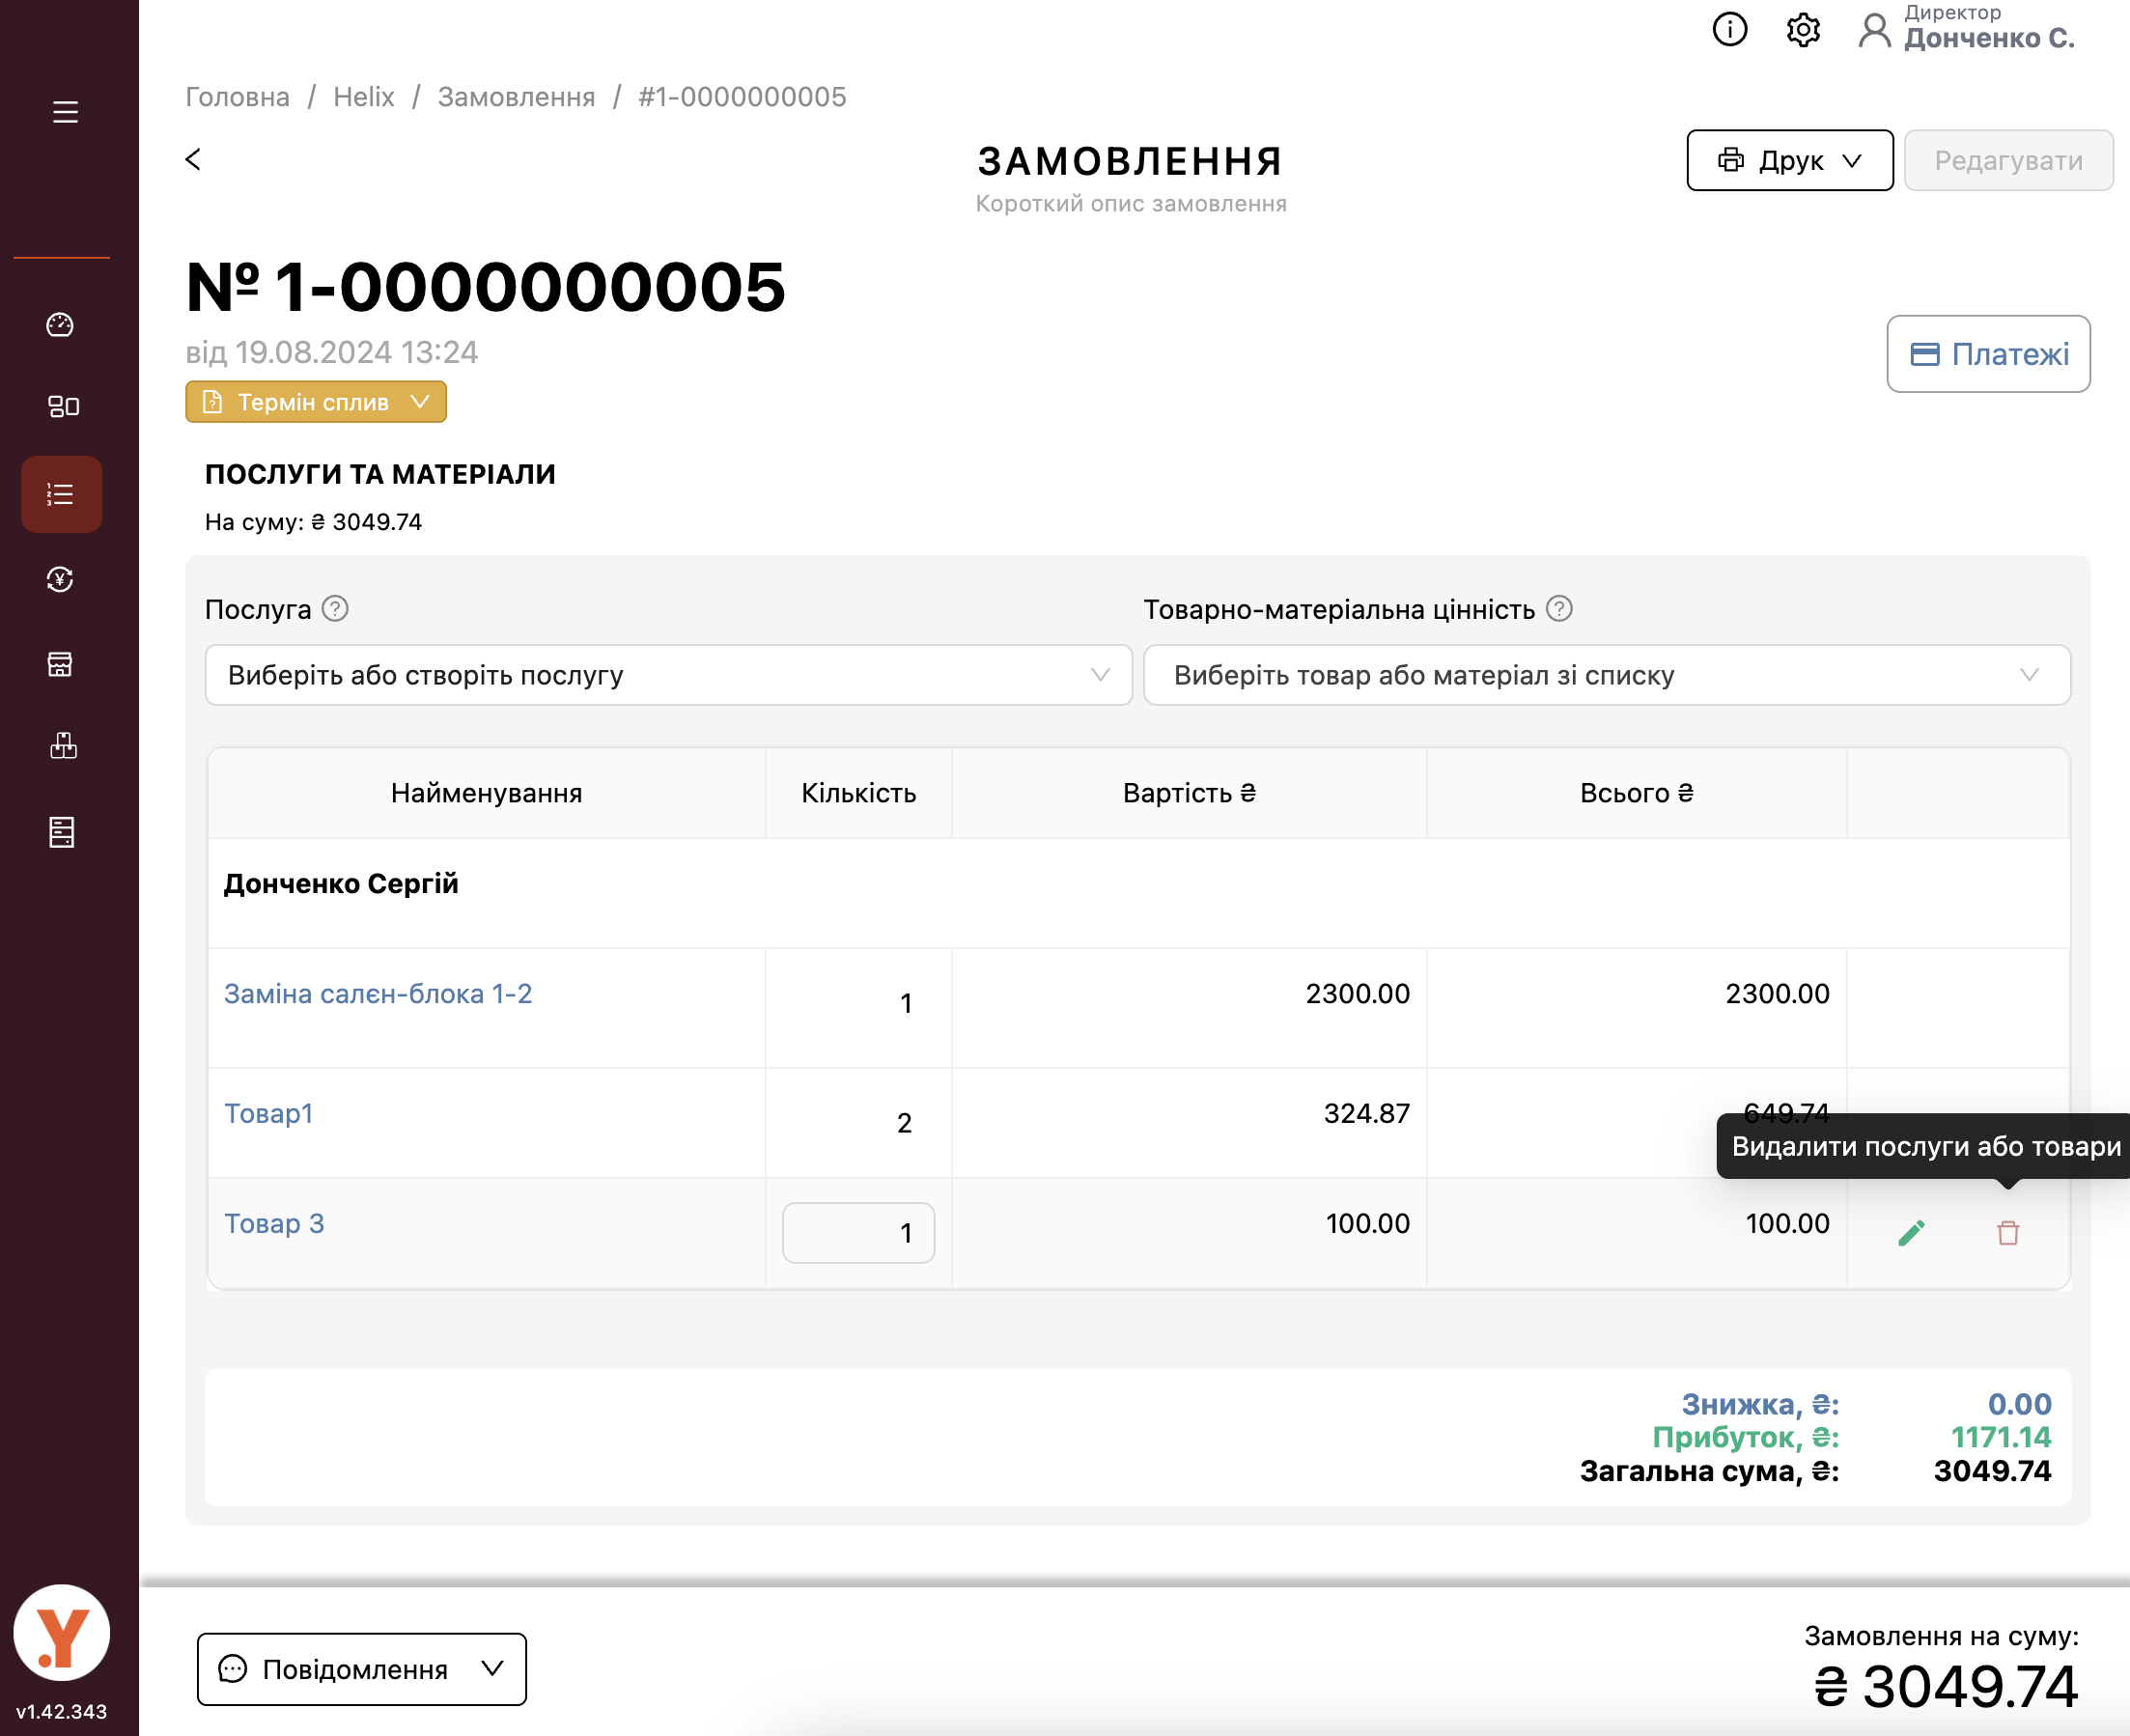Click the green pencil edit icon
This screenshot has width=2130, height=1736.
(1911, 1233)
